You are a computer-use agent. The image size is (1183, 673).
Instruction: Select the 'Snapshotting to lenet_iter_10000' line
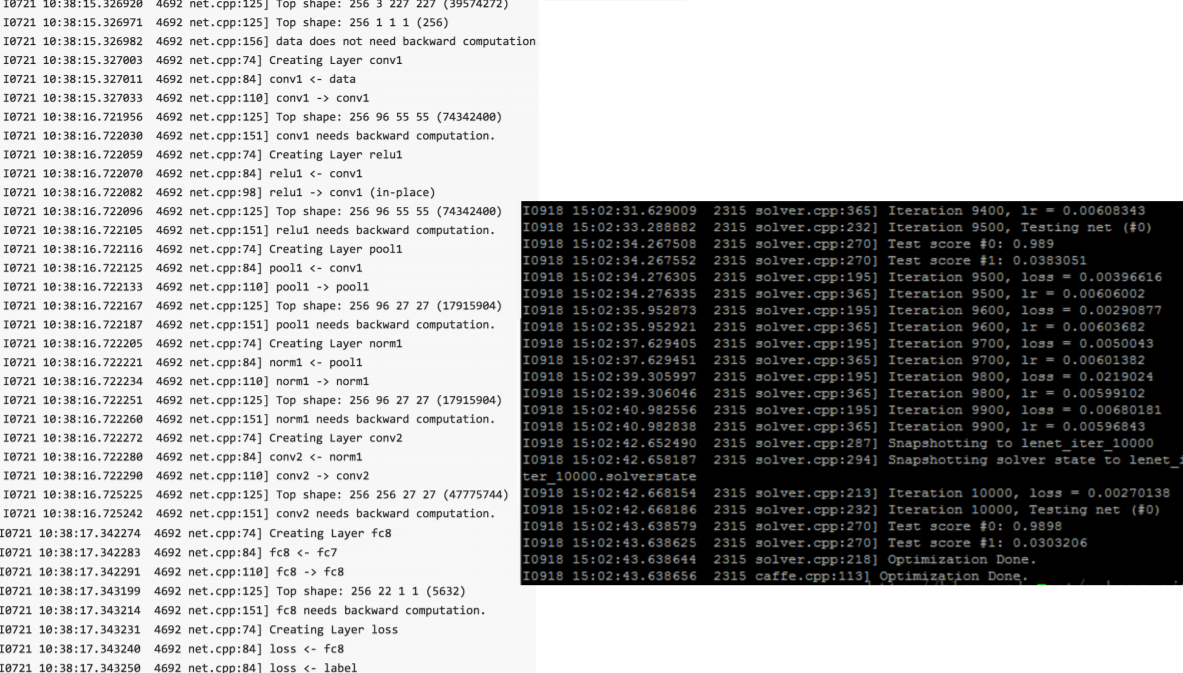tap(838, 443)
